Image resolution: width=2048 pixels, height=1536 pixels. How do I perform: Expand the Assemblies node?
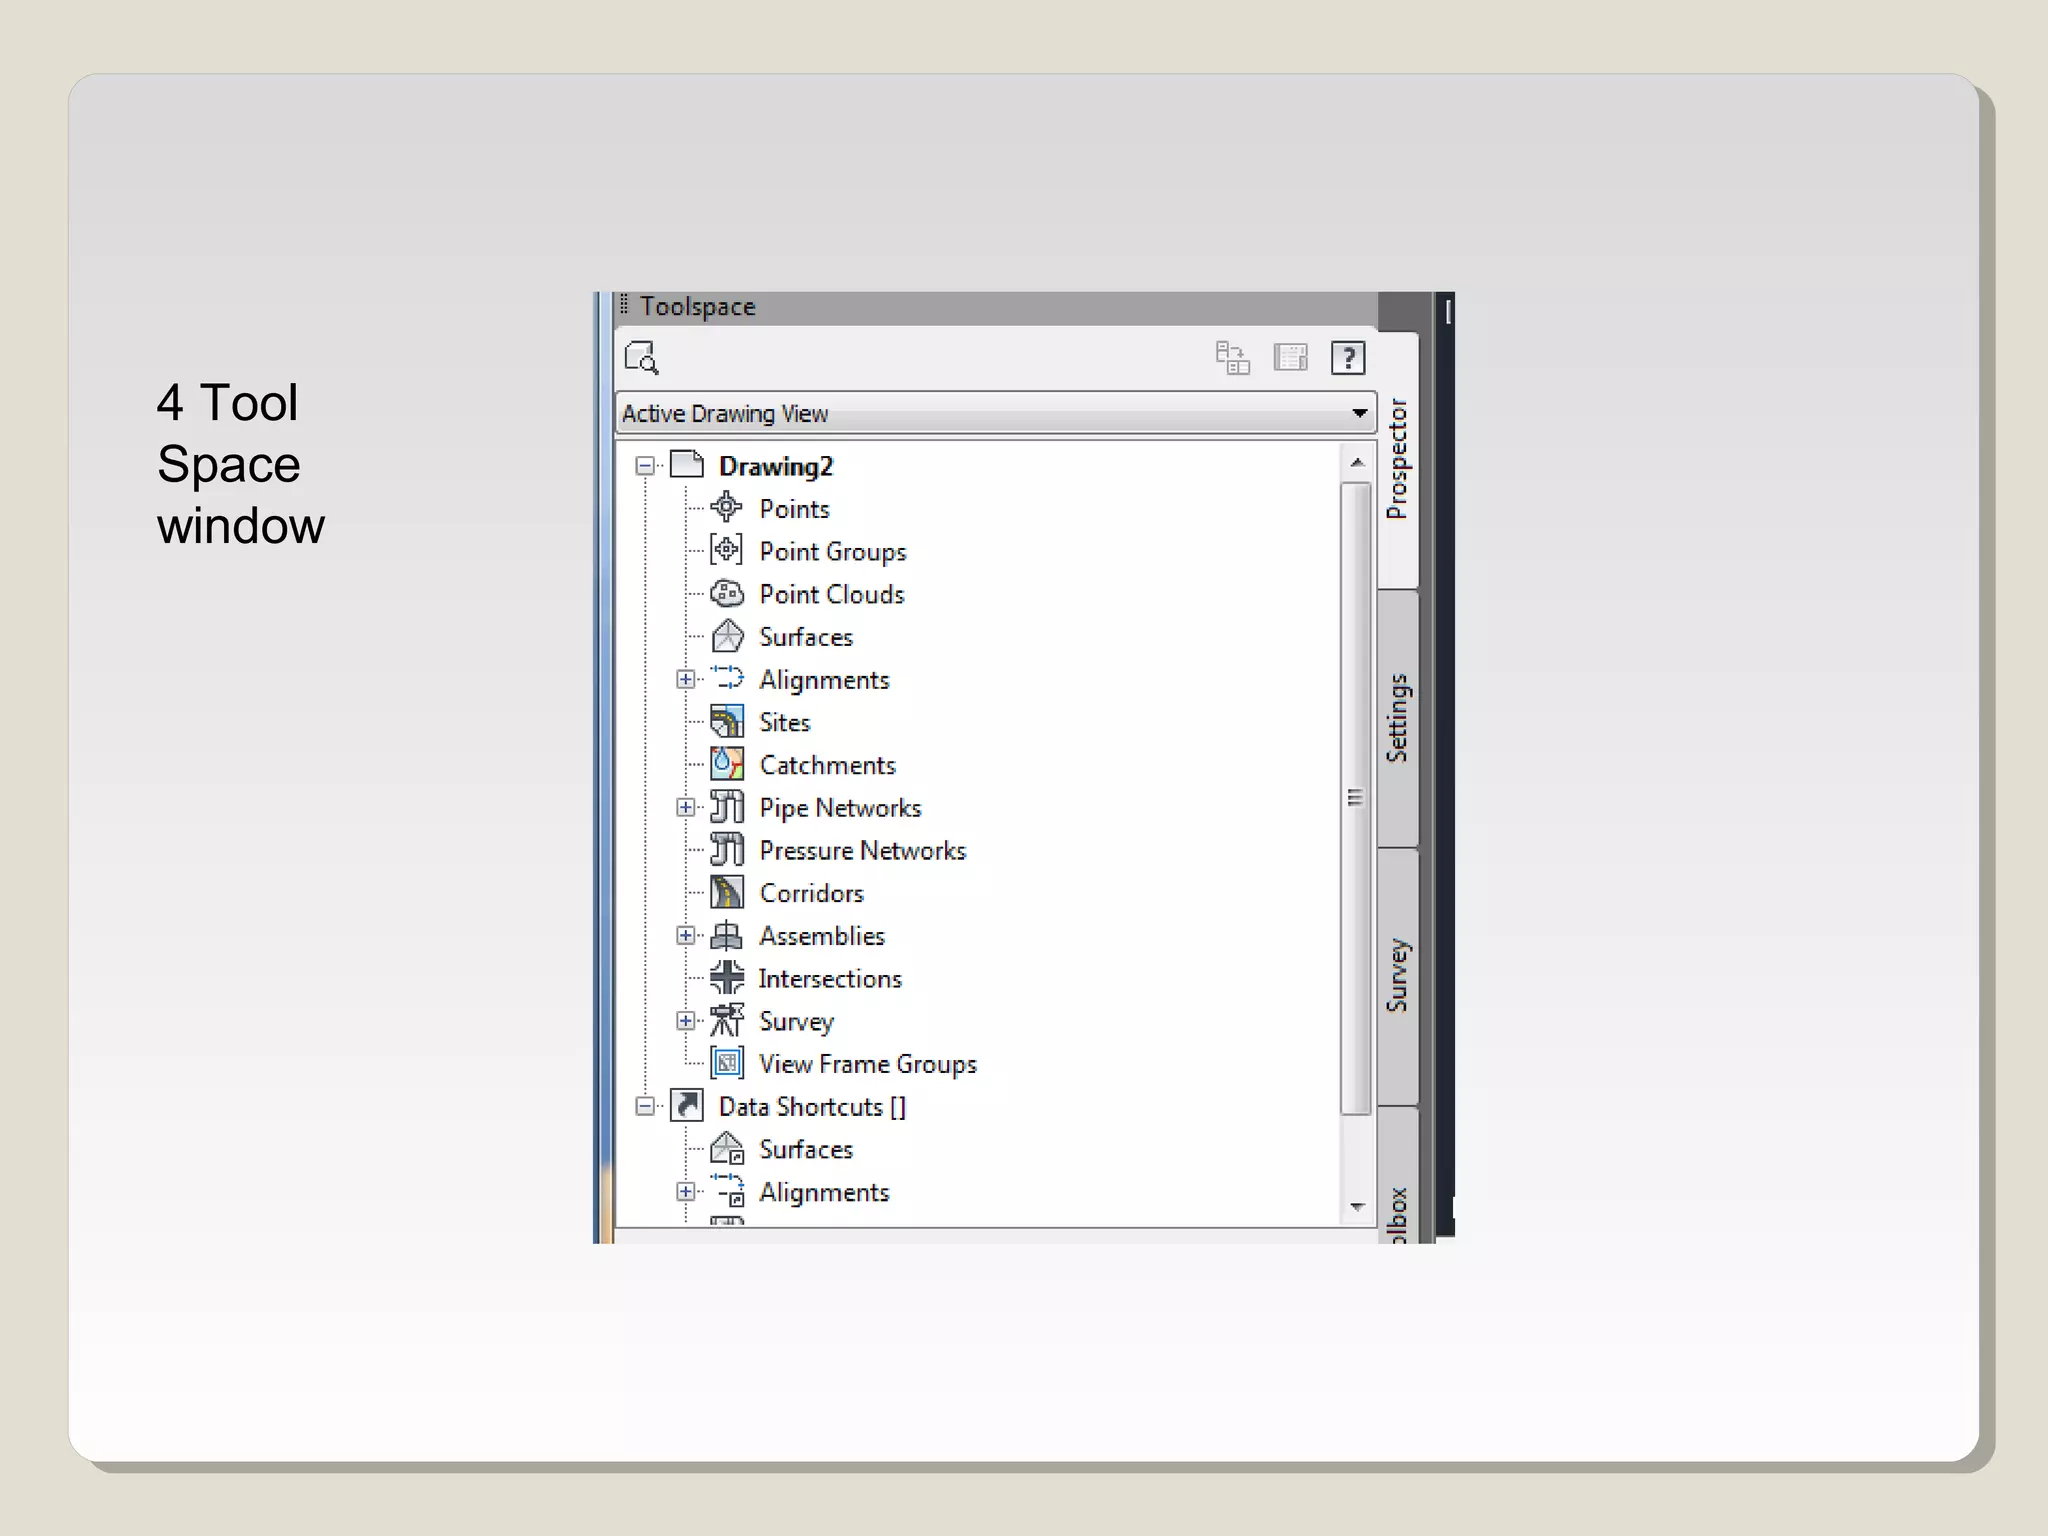click(685, 935)
